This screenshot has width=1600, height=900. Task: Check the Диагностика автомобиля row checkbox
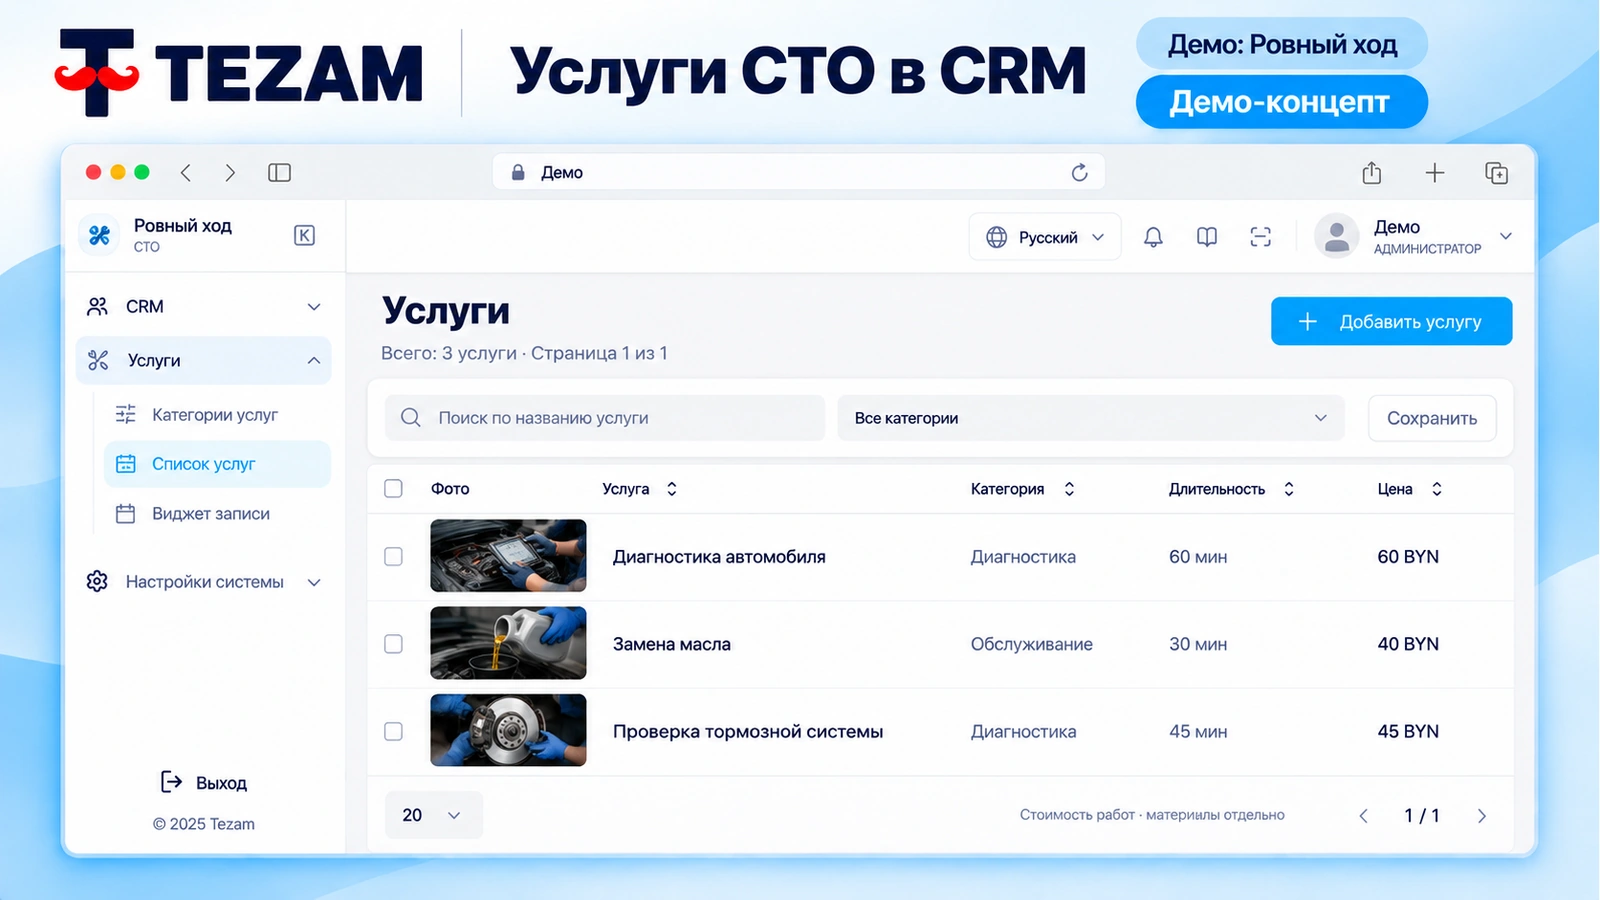pos(393,556)
